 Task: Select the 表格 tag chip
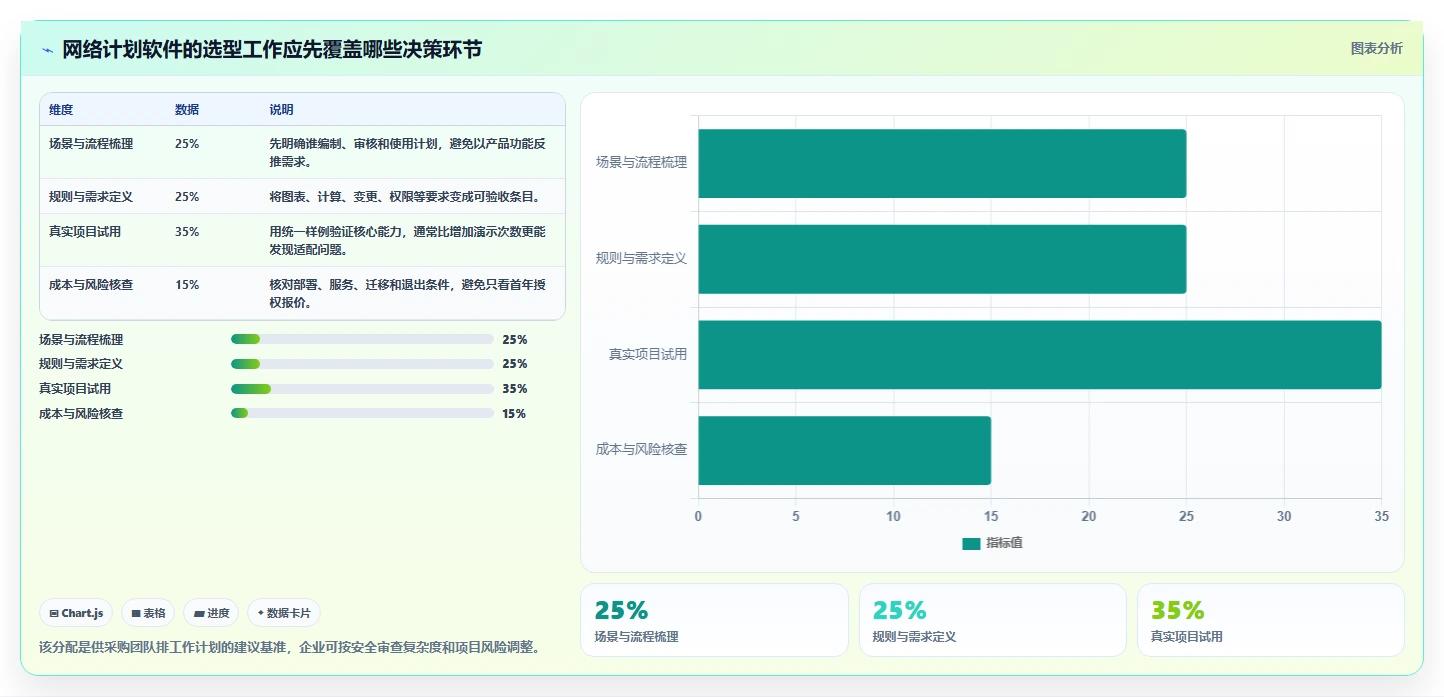click(x=148, y=613)
